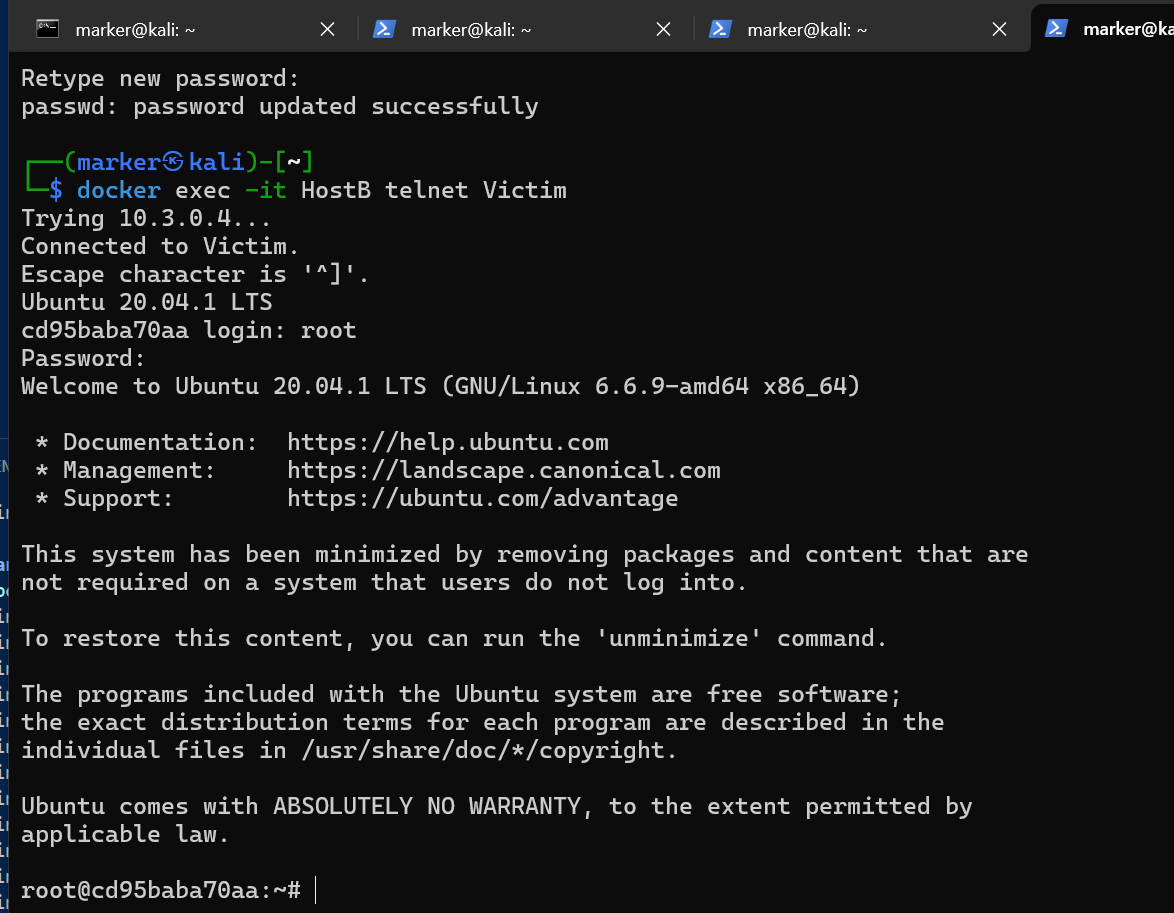The height and width of the screenshot is (913, 1174).
Task: Click the word 'docker' in the command line
Action: coord(118,190)
